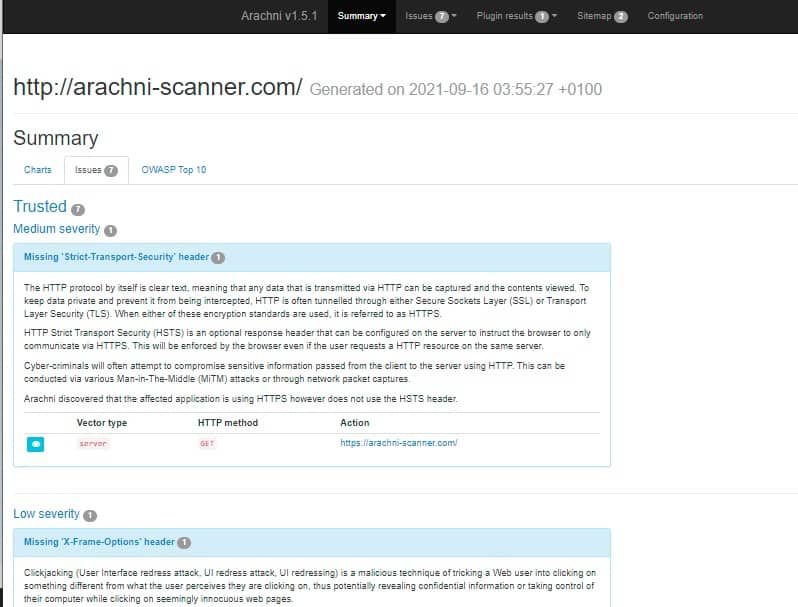
Task: Expand the Issues dropdown in top navbar
Action: point(430,16)
